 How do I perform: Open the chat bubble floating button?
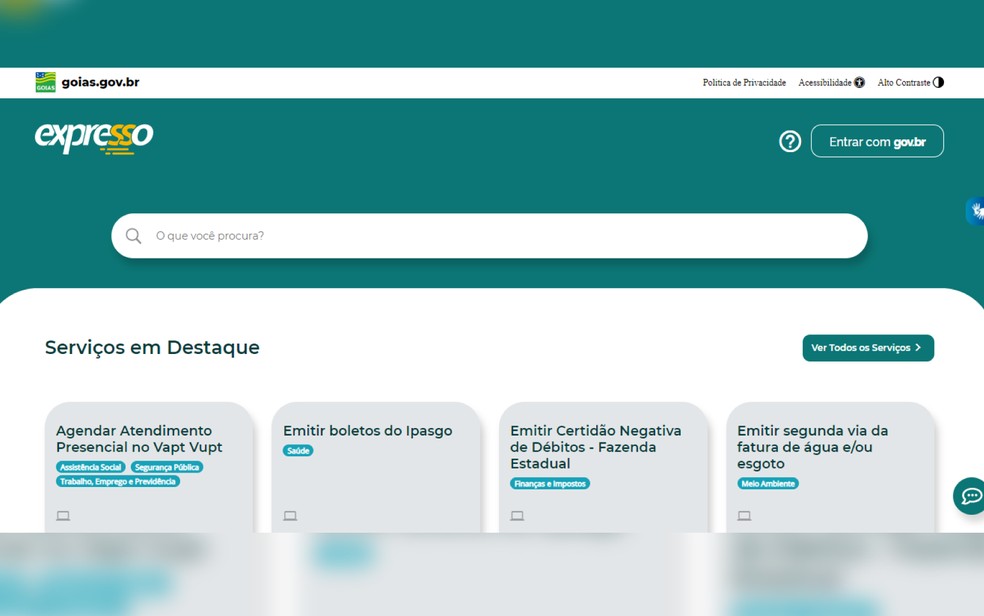(970, 496)
